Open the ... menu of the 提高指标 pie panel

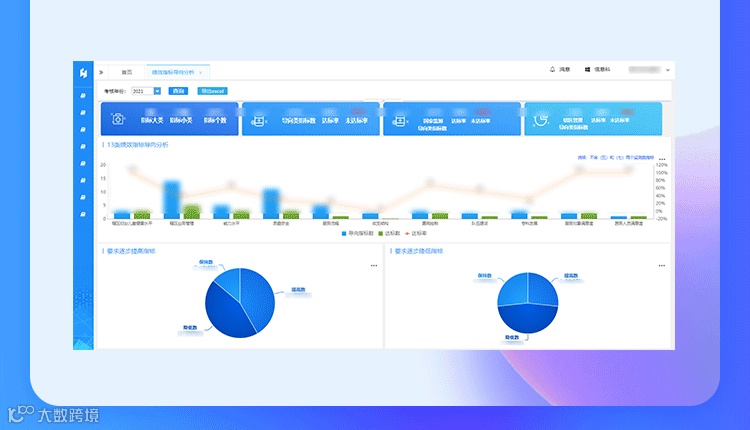click(x=374, y=265)
